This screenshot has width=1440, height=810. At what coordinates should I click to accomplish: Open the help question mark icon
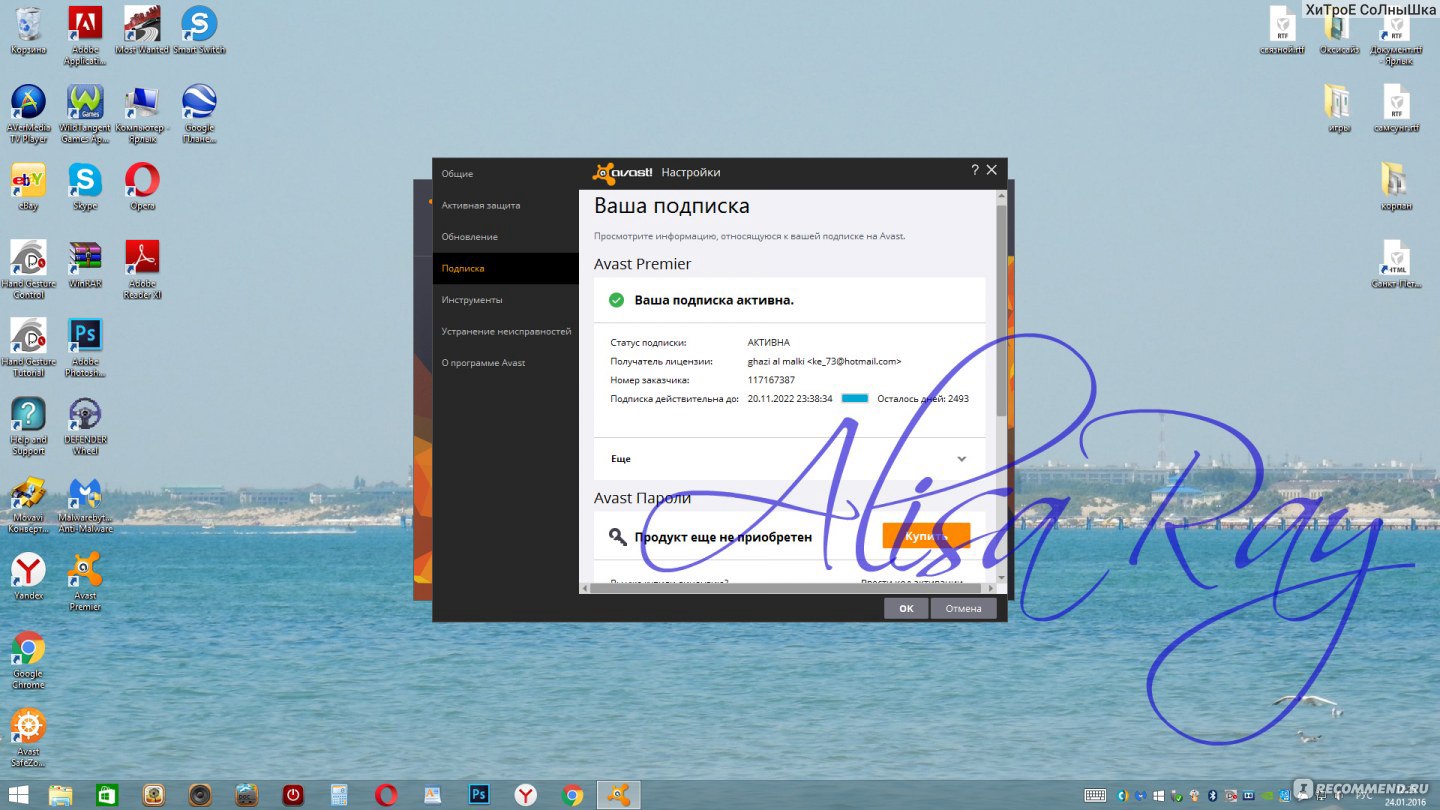(975, 170)
